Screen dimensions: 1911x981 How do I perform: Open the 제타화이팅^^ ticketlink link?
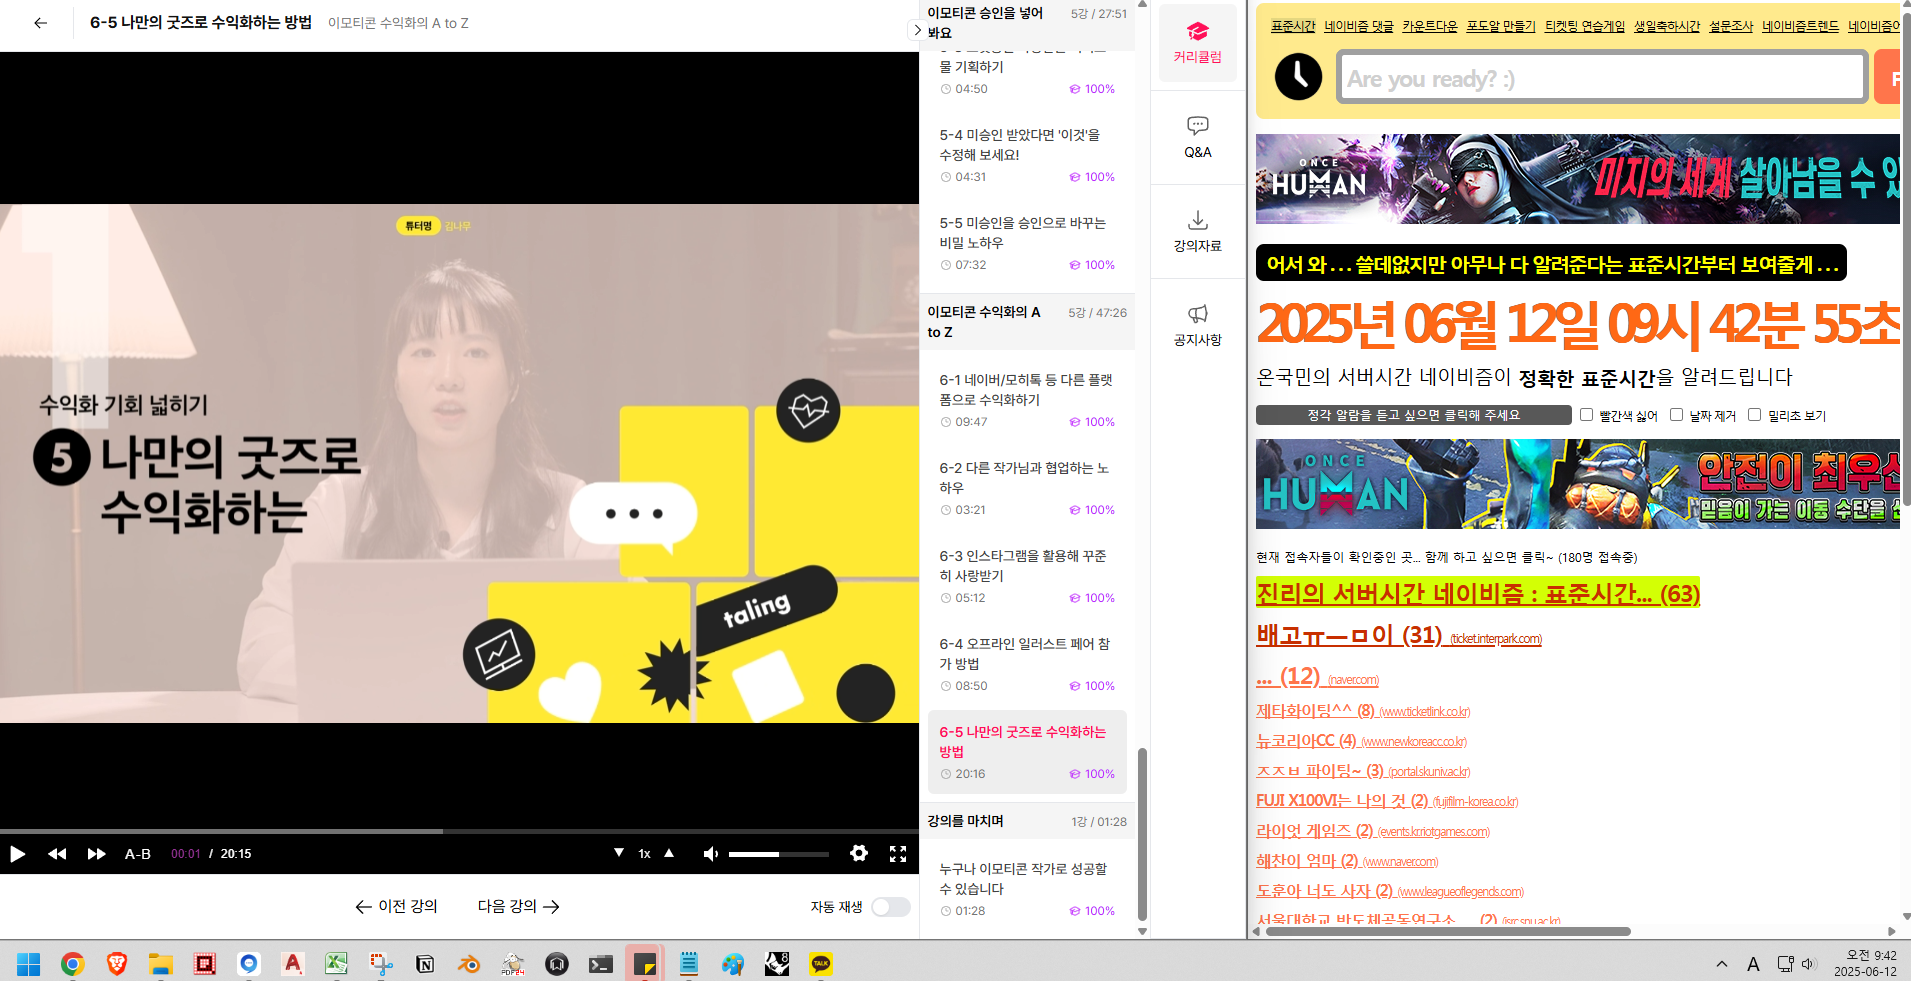1363,711
